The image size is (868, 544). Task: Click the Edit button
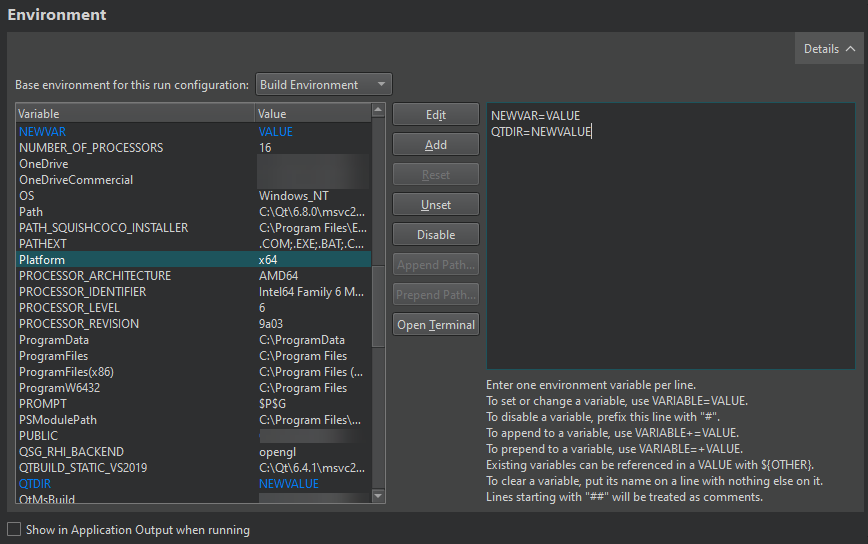tap(435, 115)
